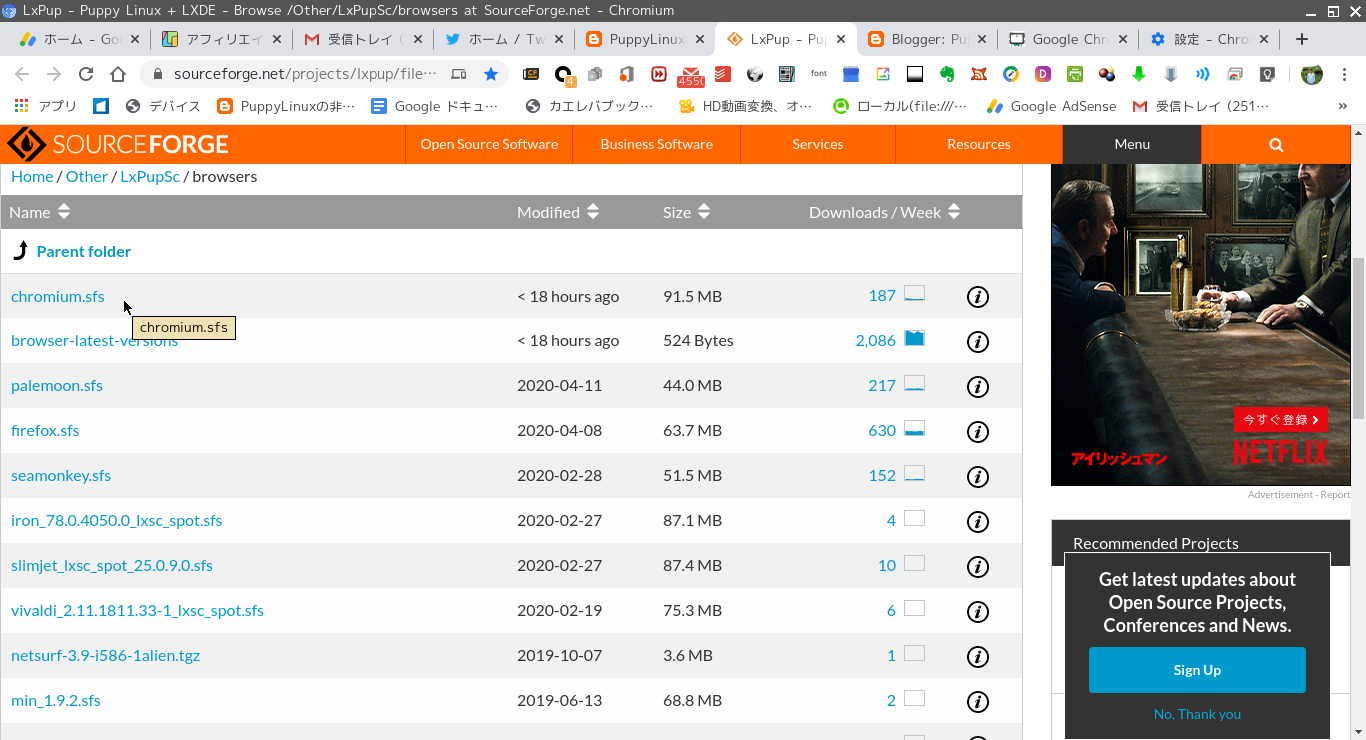
Task: Click the back navigation arrow
Action: (22, 74)
